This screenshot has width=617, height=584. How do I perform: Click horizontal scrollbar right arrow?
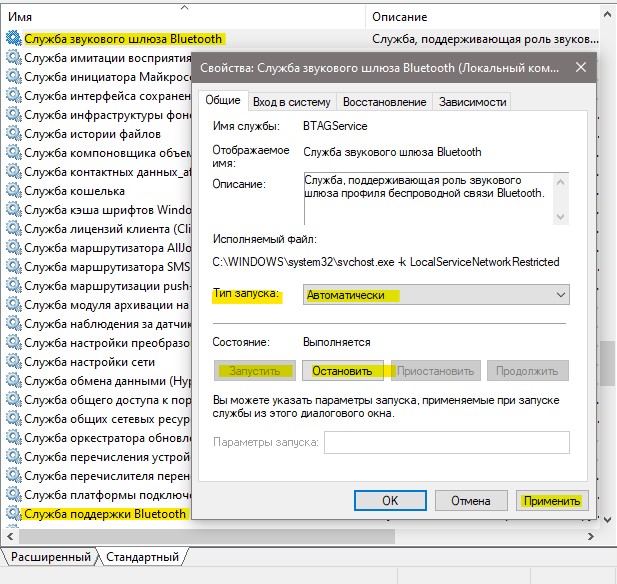(x=590, y=536)
